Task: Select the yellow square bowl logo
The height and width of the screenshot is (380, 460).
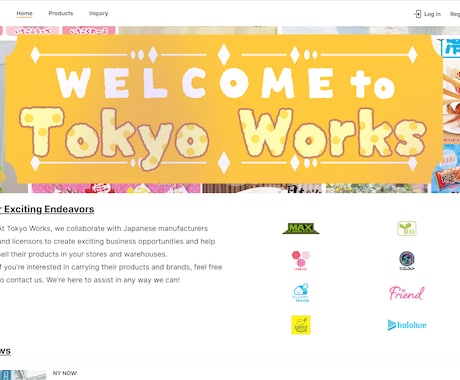Action: (x=301, y=325)
